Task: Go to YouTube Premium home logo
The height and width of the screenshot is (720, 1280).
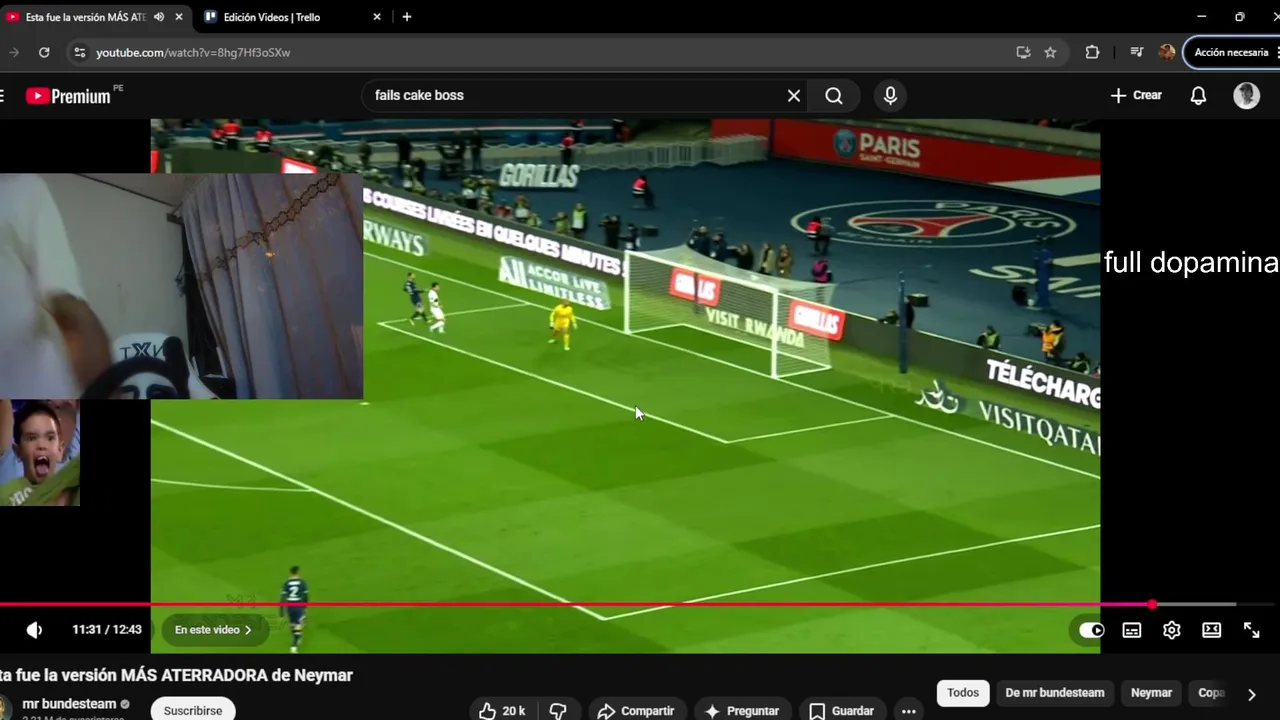Action: click(x=68, y=96)
